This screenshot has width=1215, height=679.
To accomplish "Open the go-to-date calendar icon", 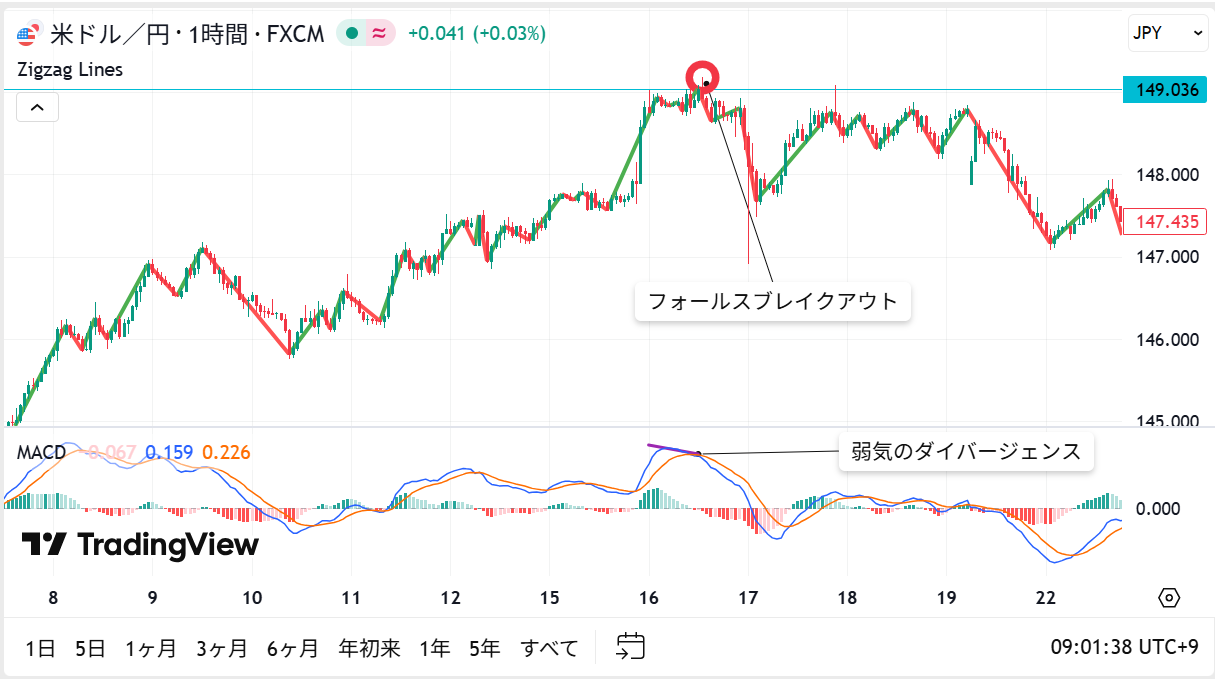I will click(x=629, y=648).
